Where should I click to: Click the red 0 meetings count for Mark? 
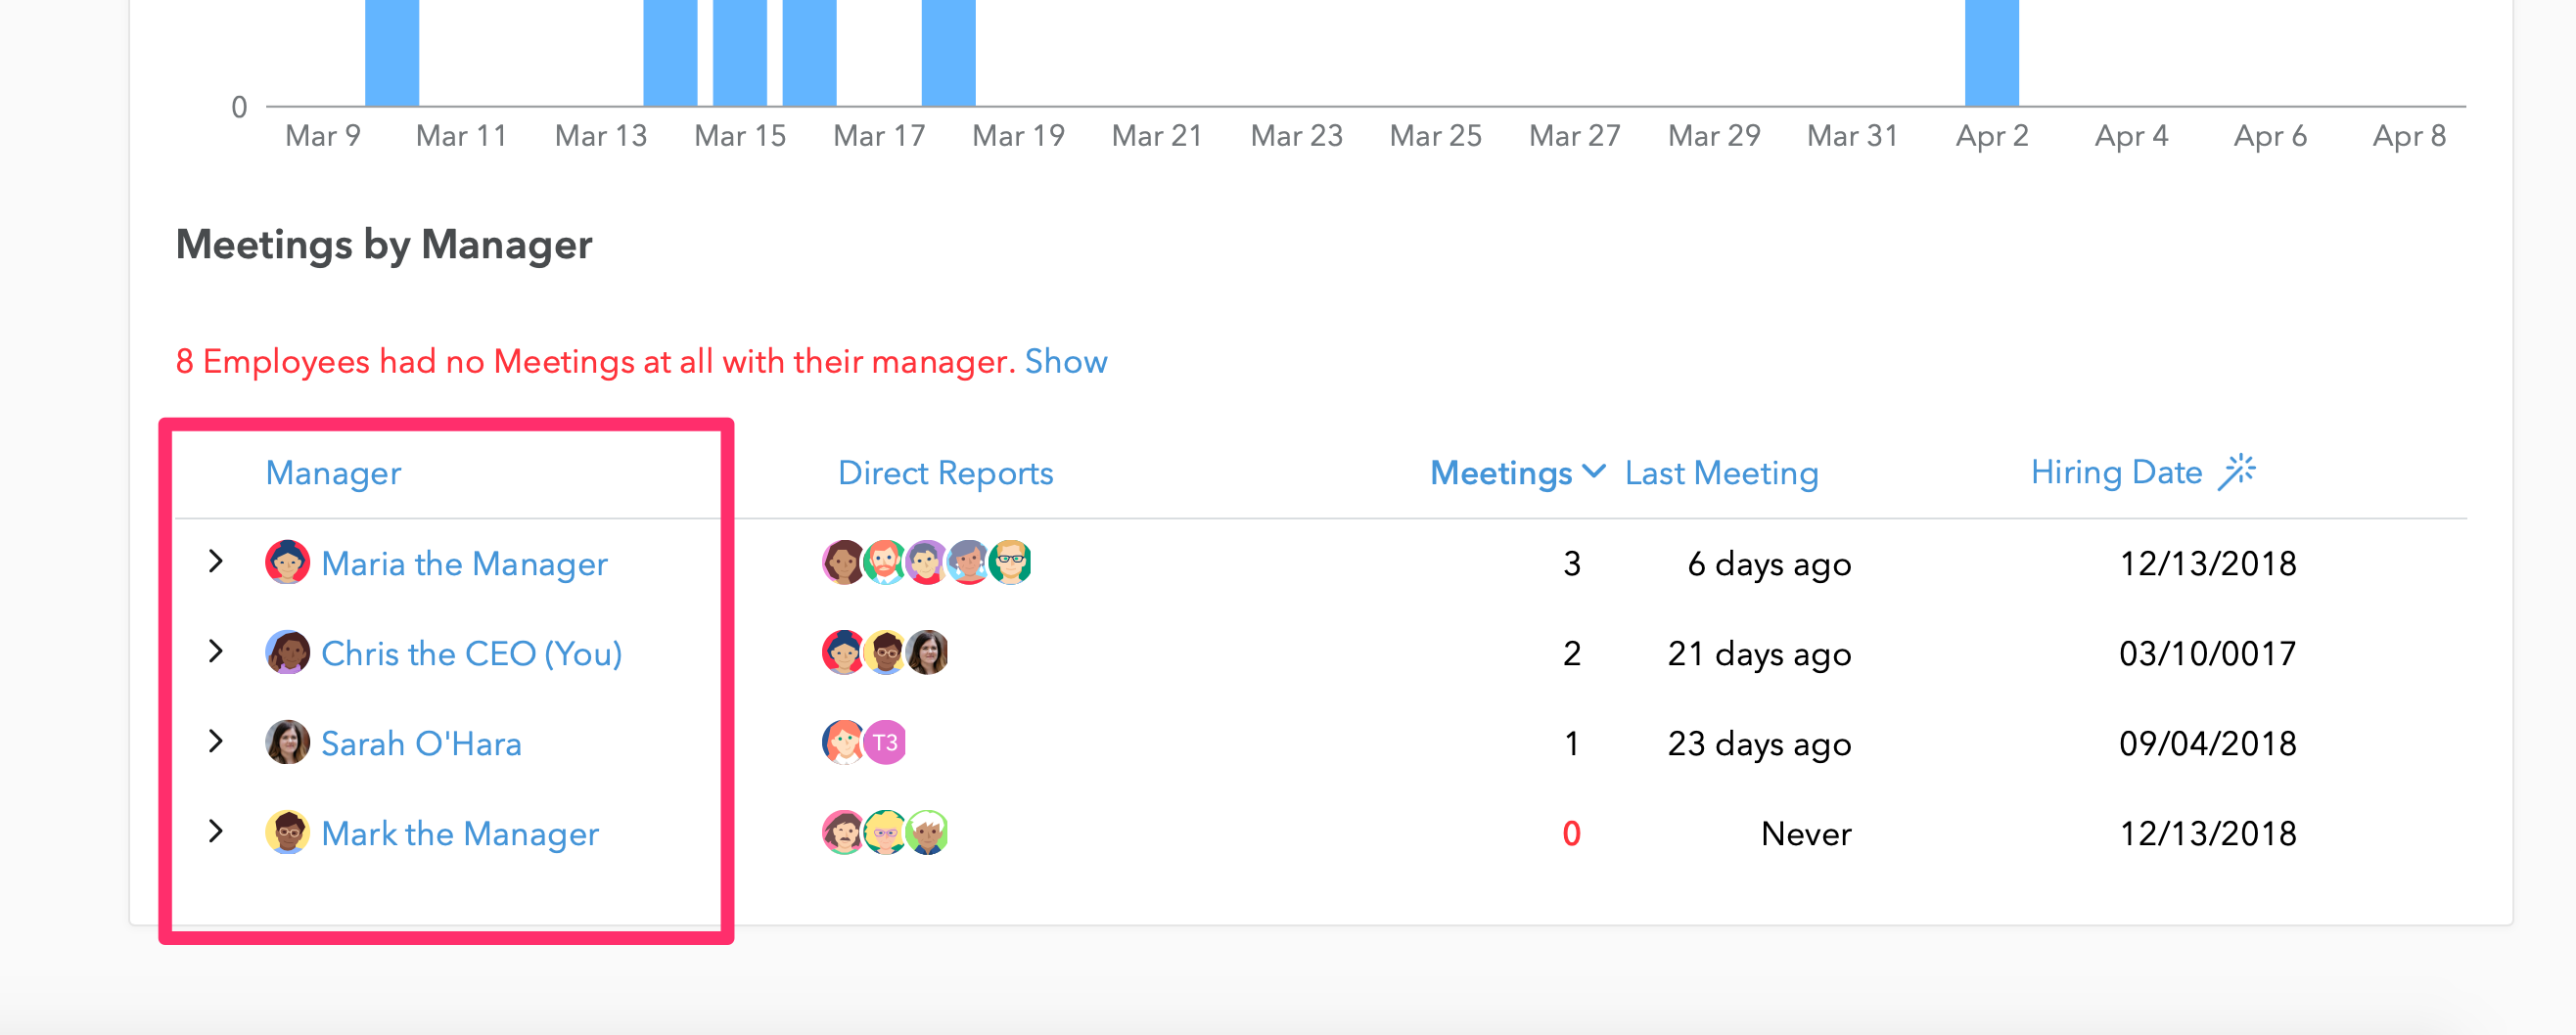click(x=1571, y=833)
